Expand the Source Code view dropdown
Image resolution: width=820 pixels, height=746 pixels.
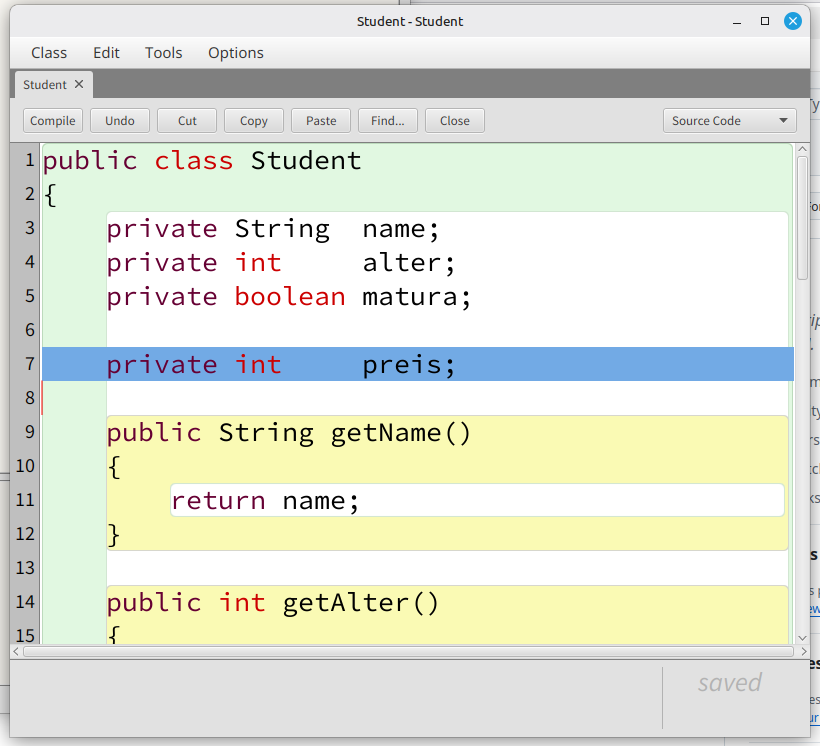point(729,121)
